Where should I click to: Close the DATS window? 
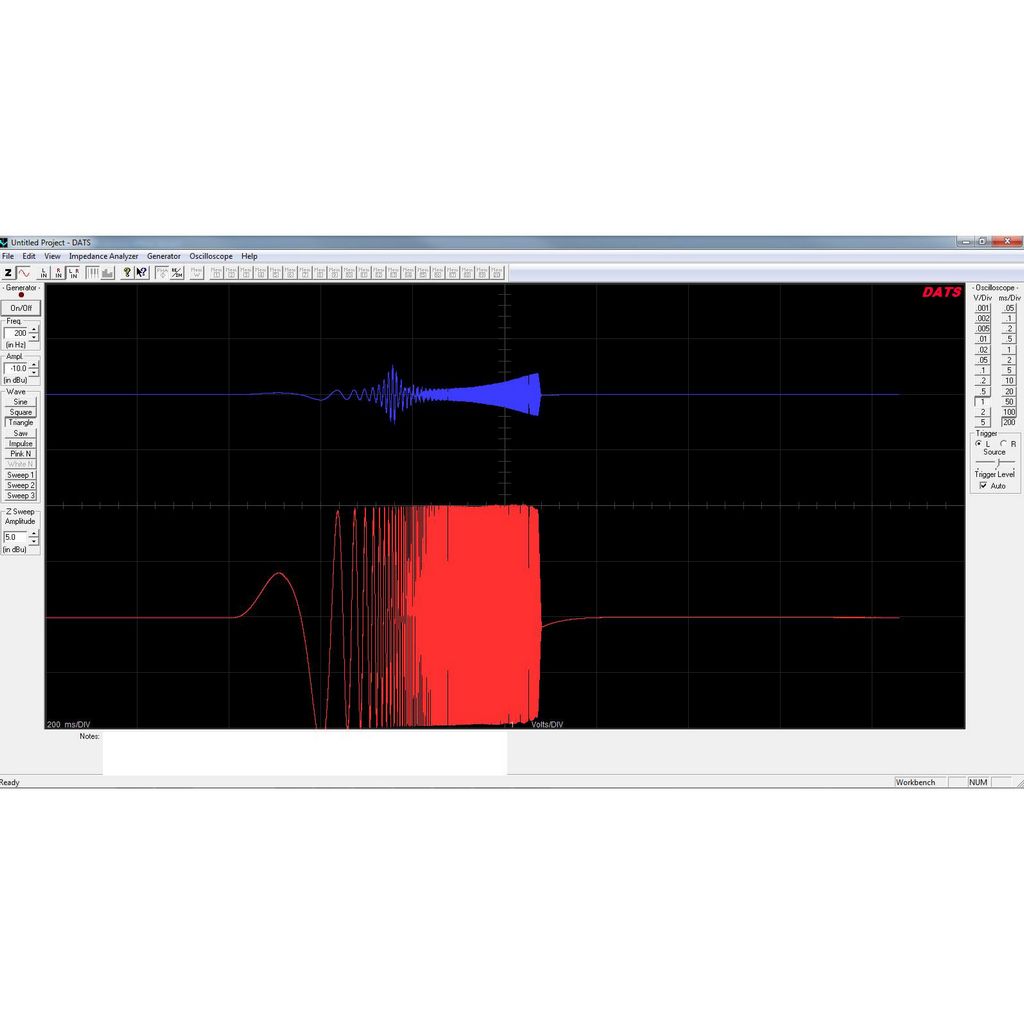(1007, 242)
